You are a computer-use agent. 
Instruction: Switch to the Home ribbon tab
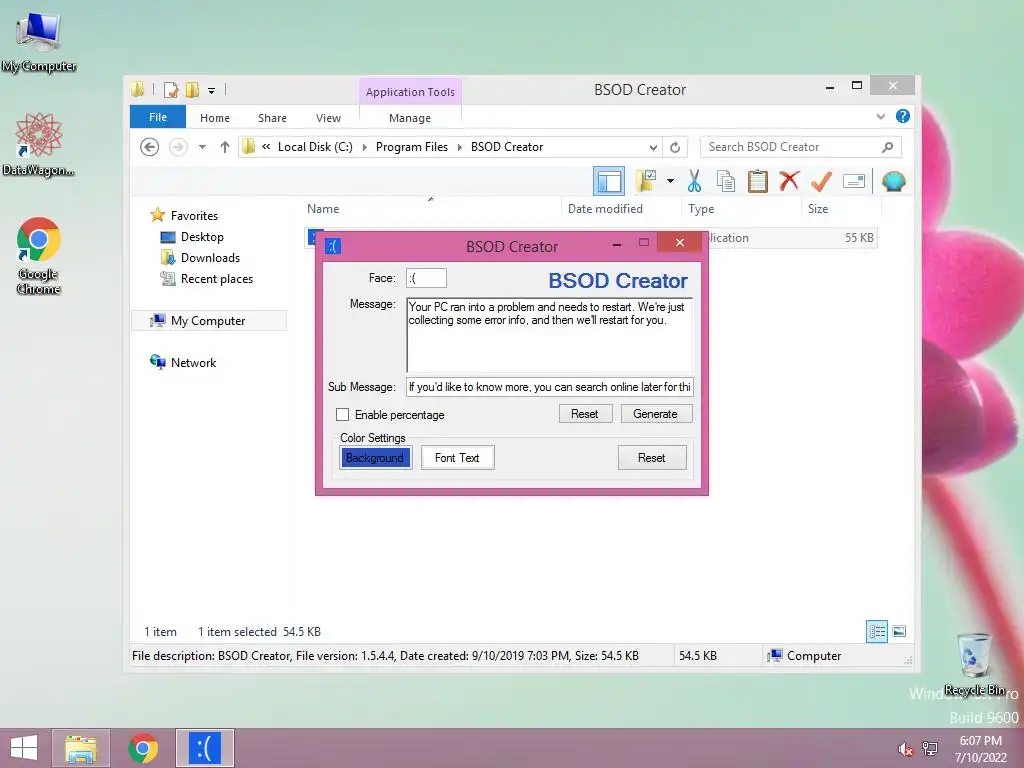pyautogui.click(x=215, y=118)
